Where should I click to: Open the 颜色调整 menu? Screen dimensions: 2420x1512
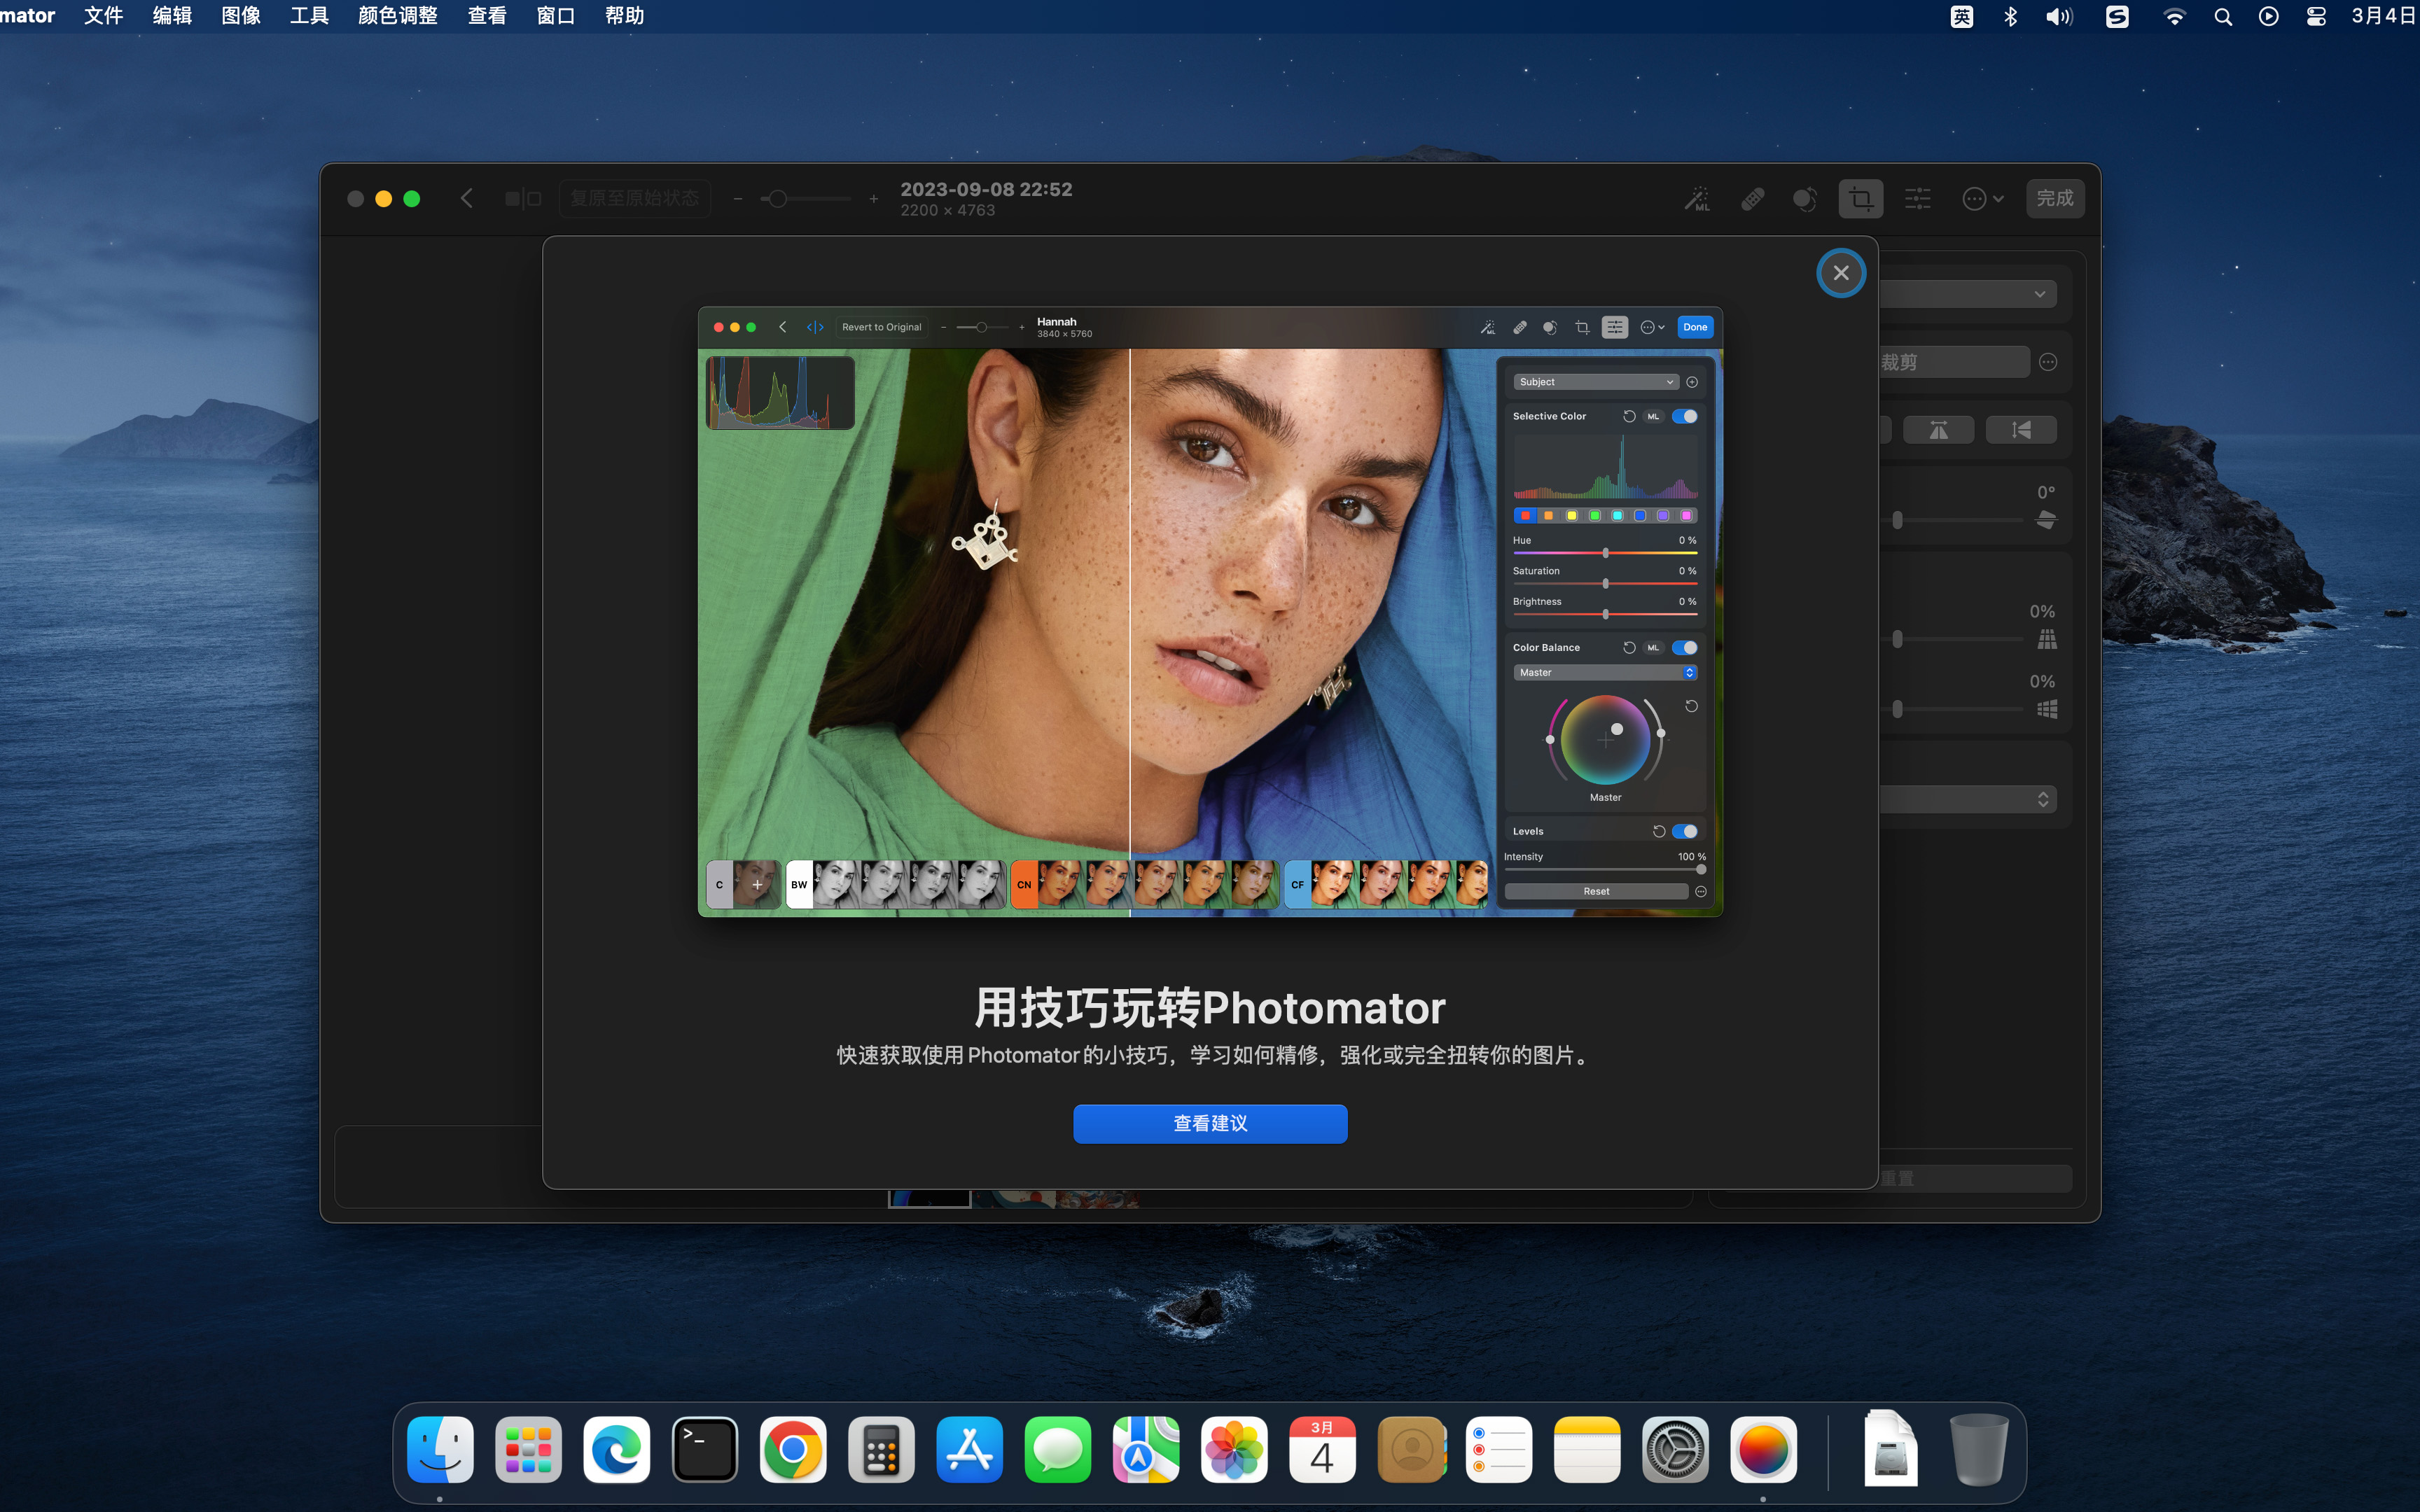coord(398,16)
